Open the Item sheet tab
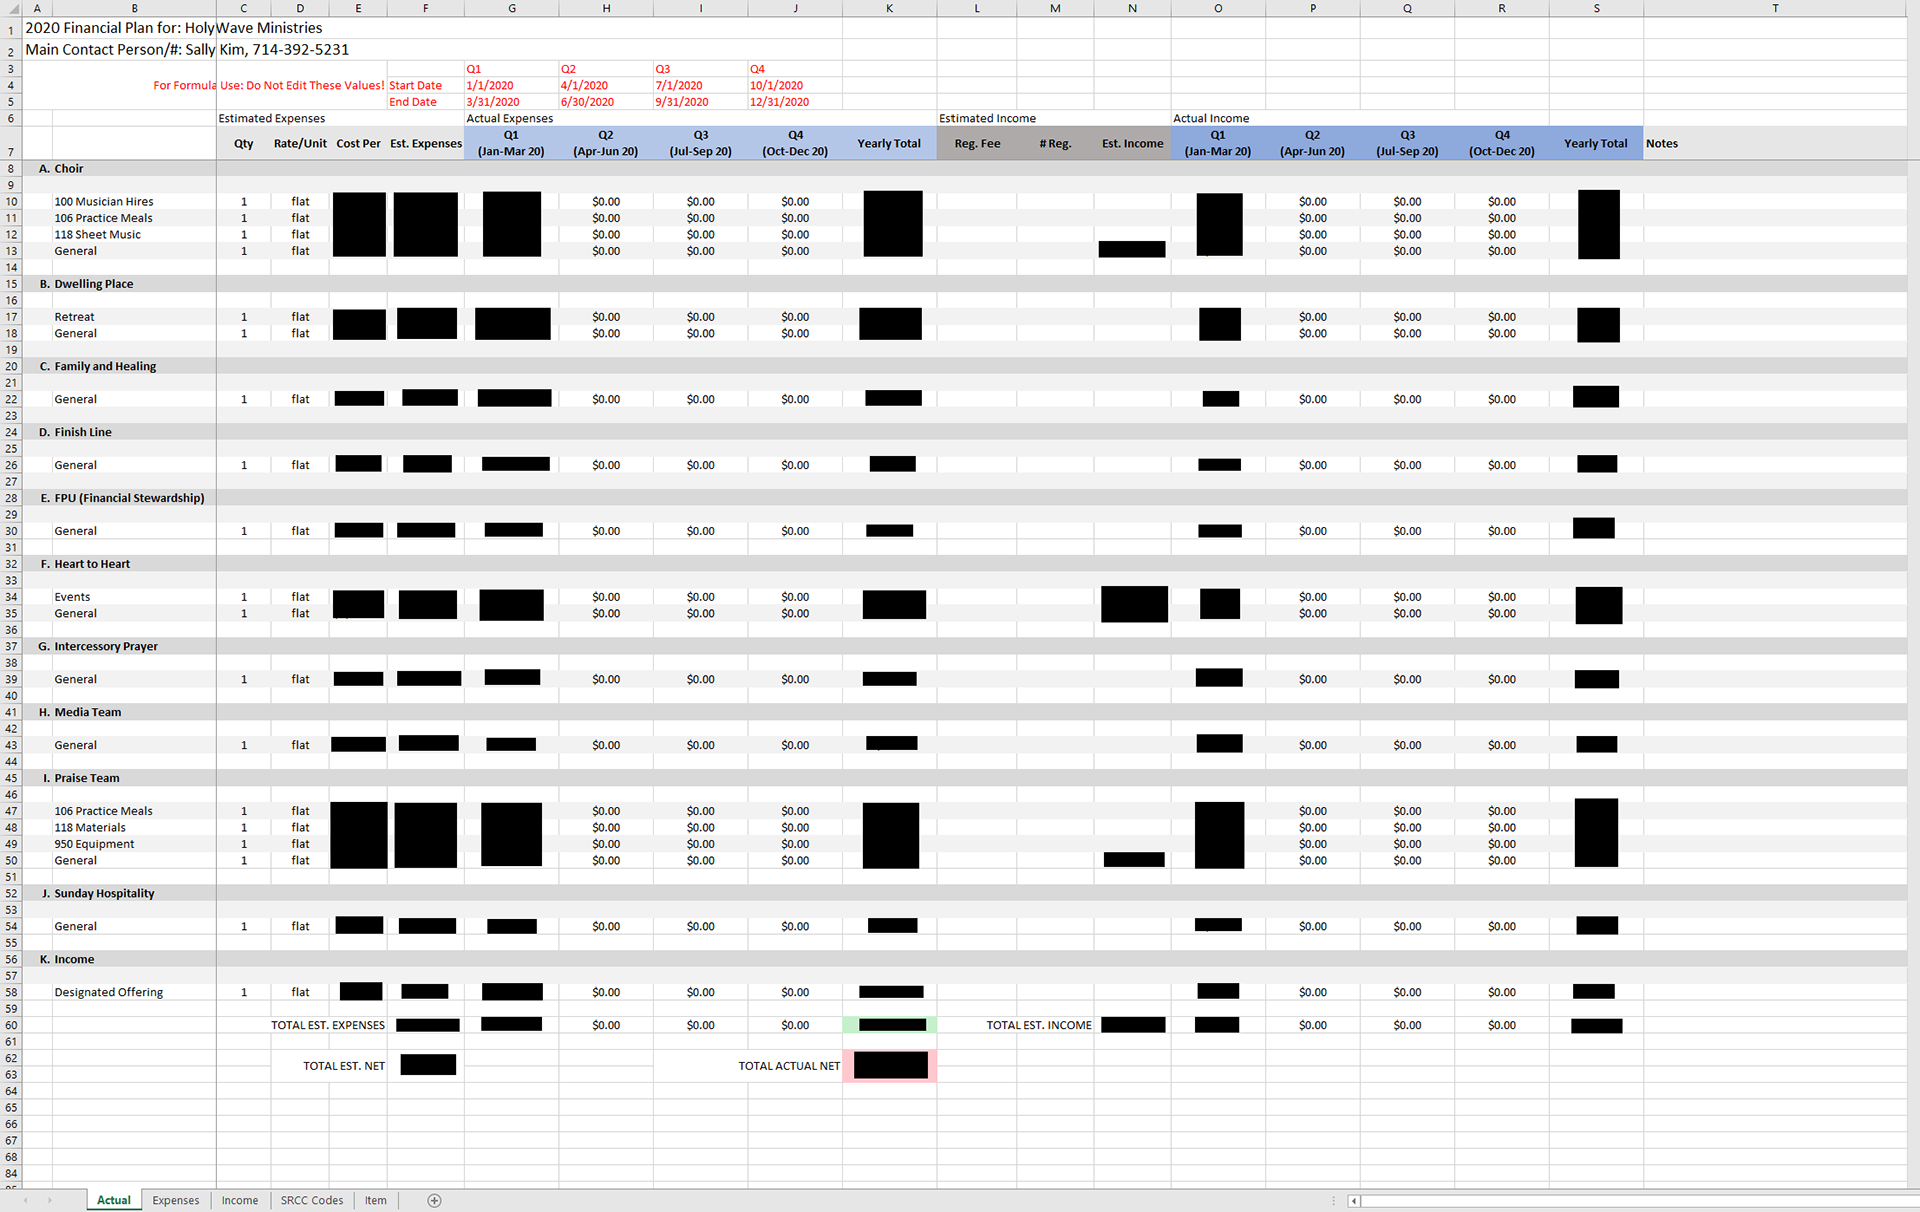Image resolution: width=1920 pixels, height=1212 pixels. [376, 1200]
